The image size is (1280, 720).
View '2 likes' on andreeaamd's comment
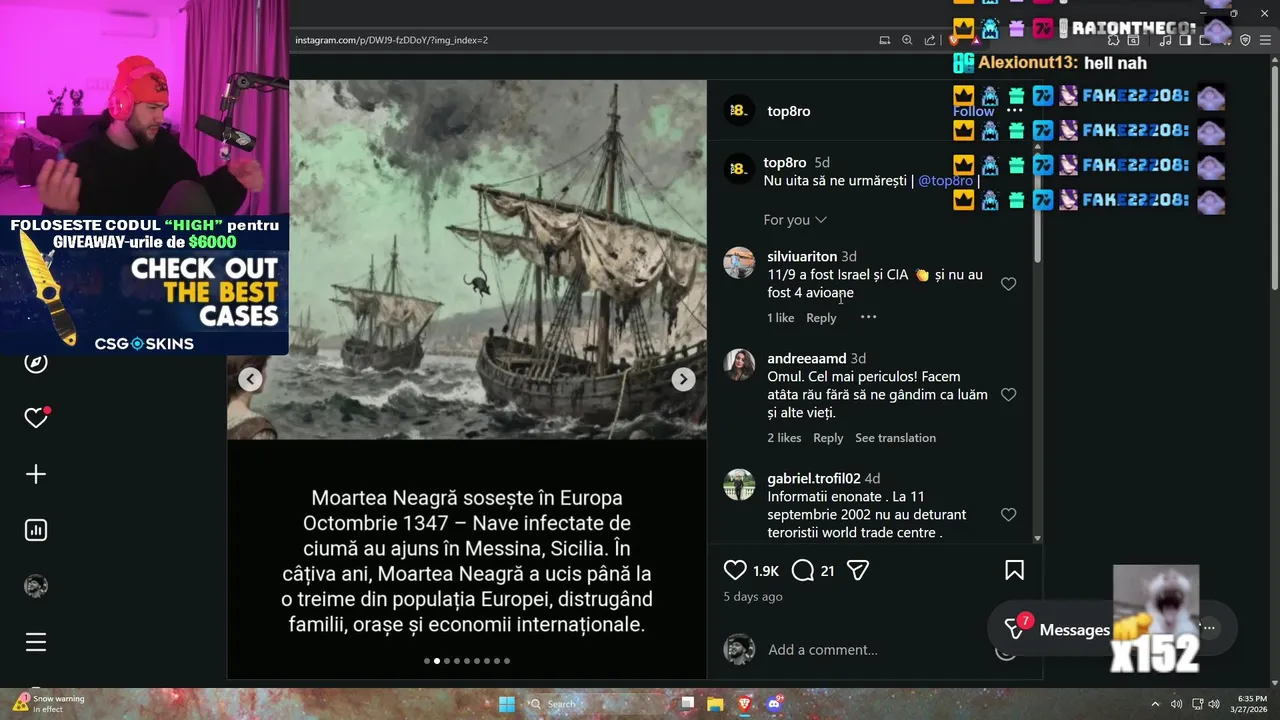[784, 438]
